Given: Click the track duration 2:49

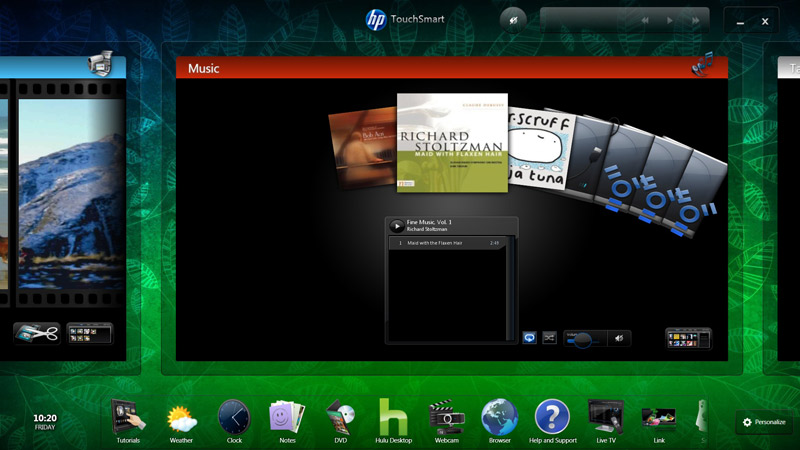Looking at the screenshot, I should click(x=494, y=243).
